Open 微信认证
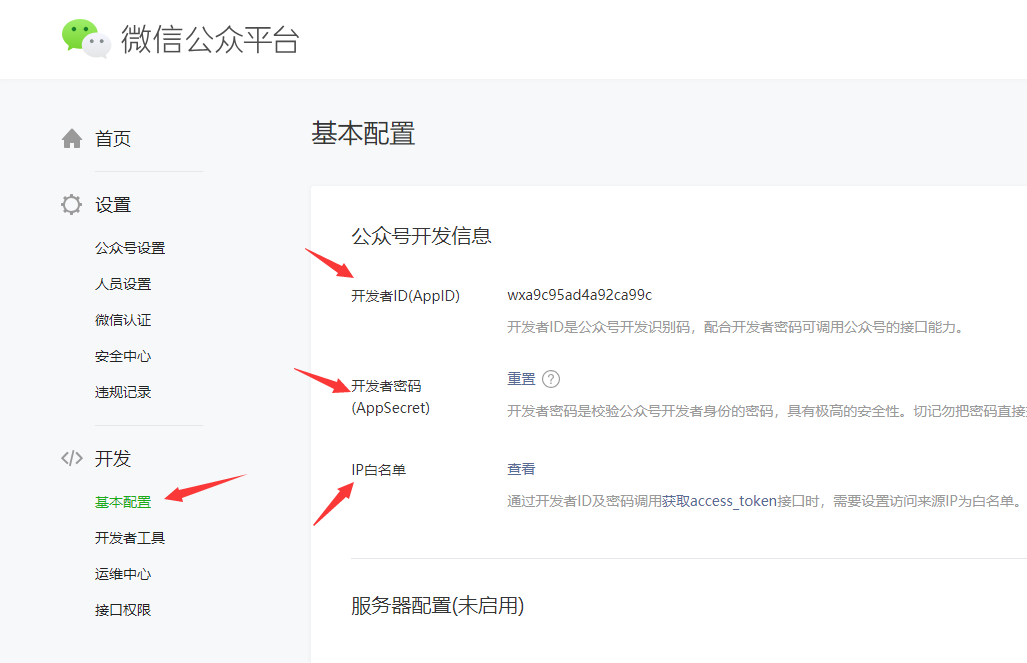 coord(125,319)
